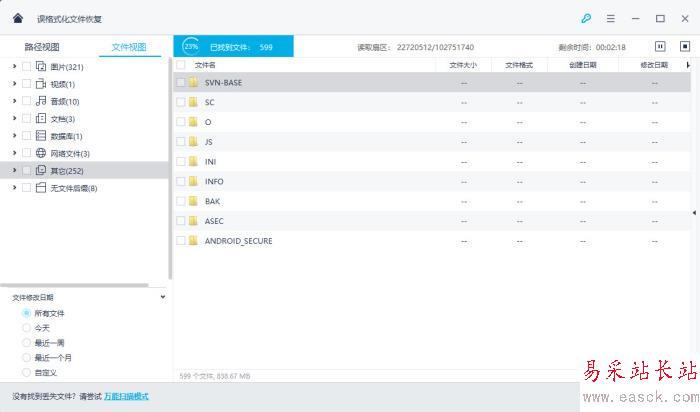
Task: Sort by the 文件格式 column header
Action: [x=519, y=65]
